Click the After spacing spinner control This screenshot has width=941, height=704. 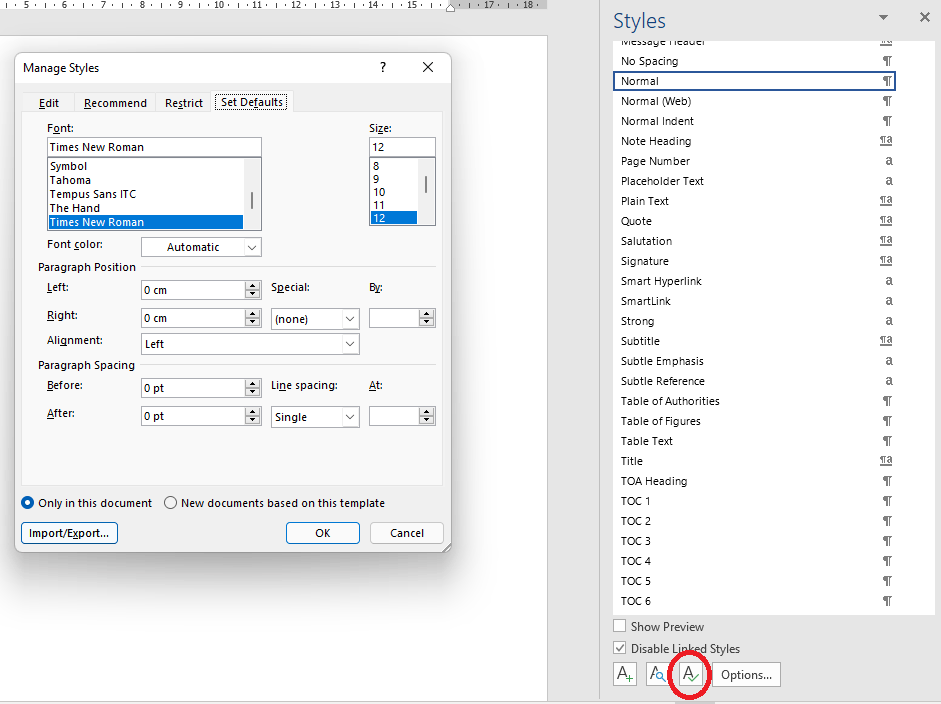click(253, 416)
